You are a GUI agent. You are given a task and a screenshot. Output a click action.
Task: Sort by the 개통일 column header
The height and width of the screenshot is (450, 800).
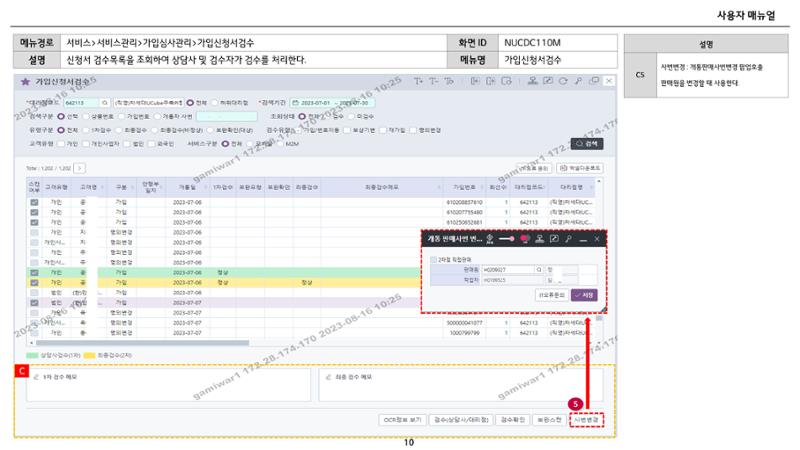187,187
